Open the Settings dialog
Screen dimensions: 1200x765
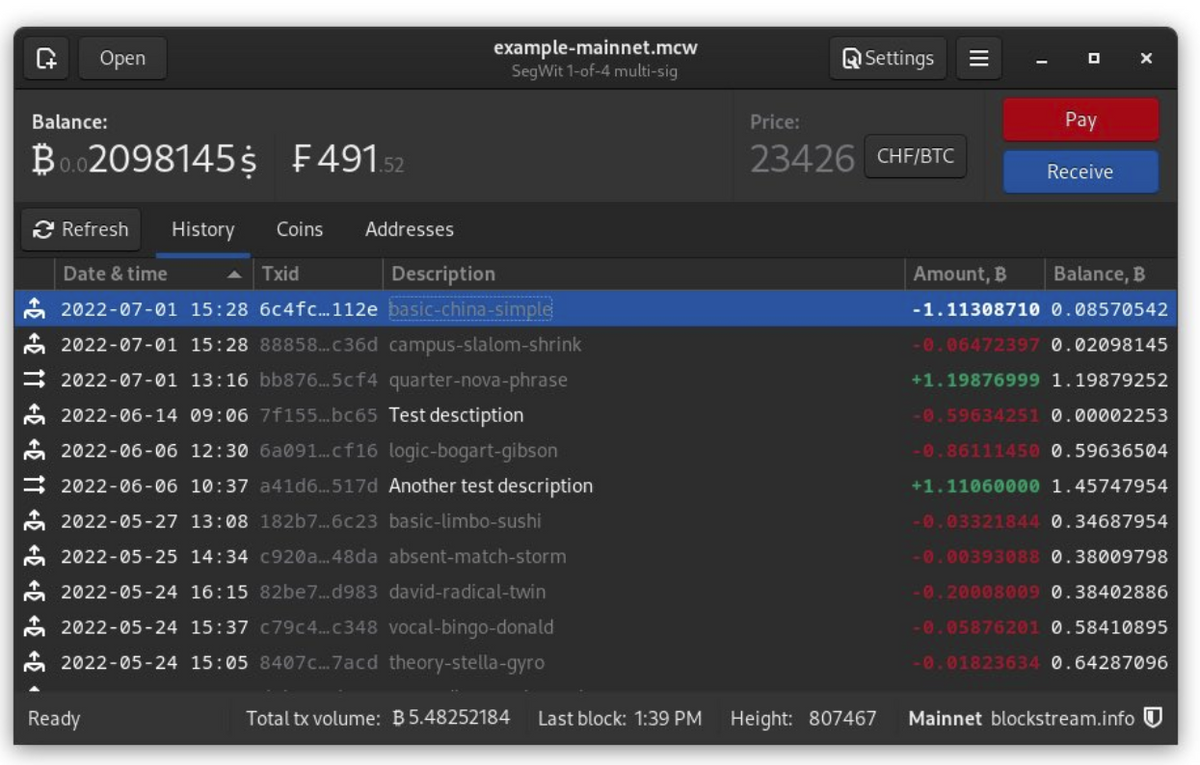click(x=887, y=59)
